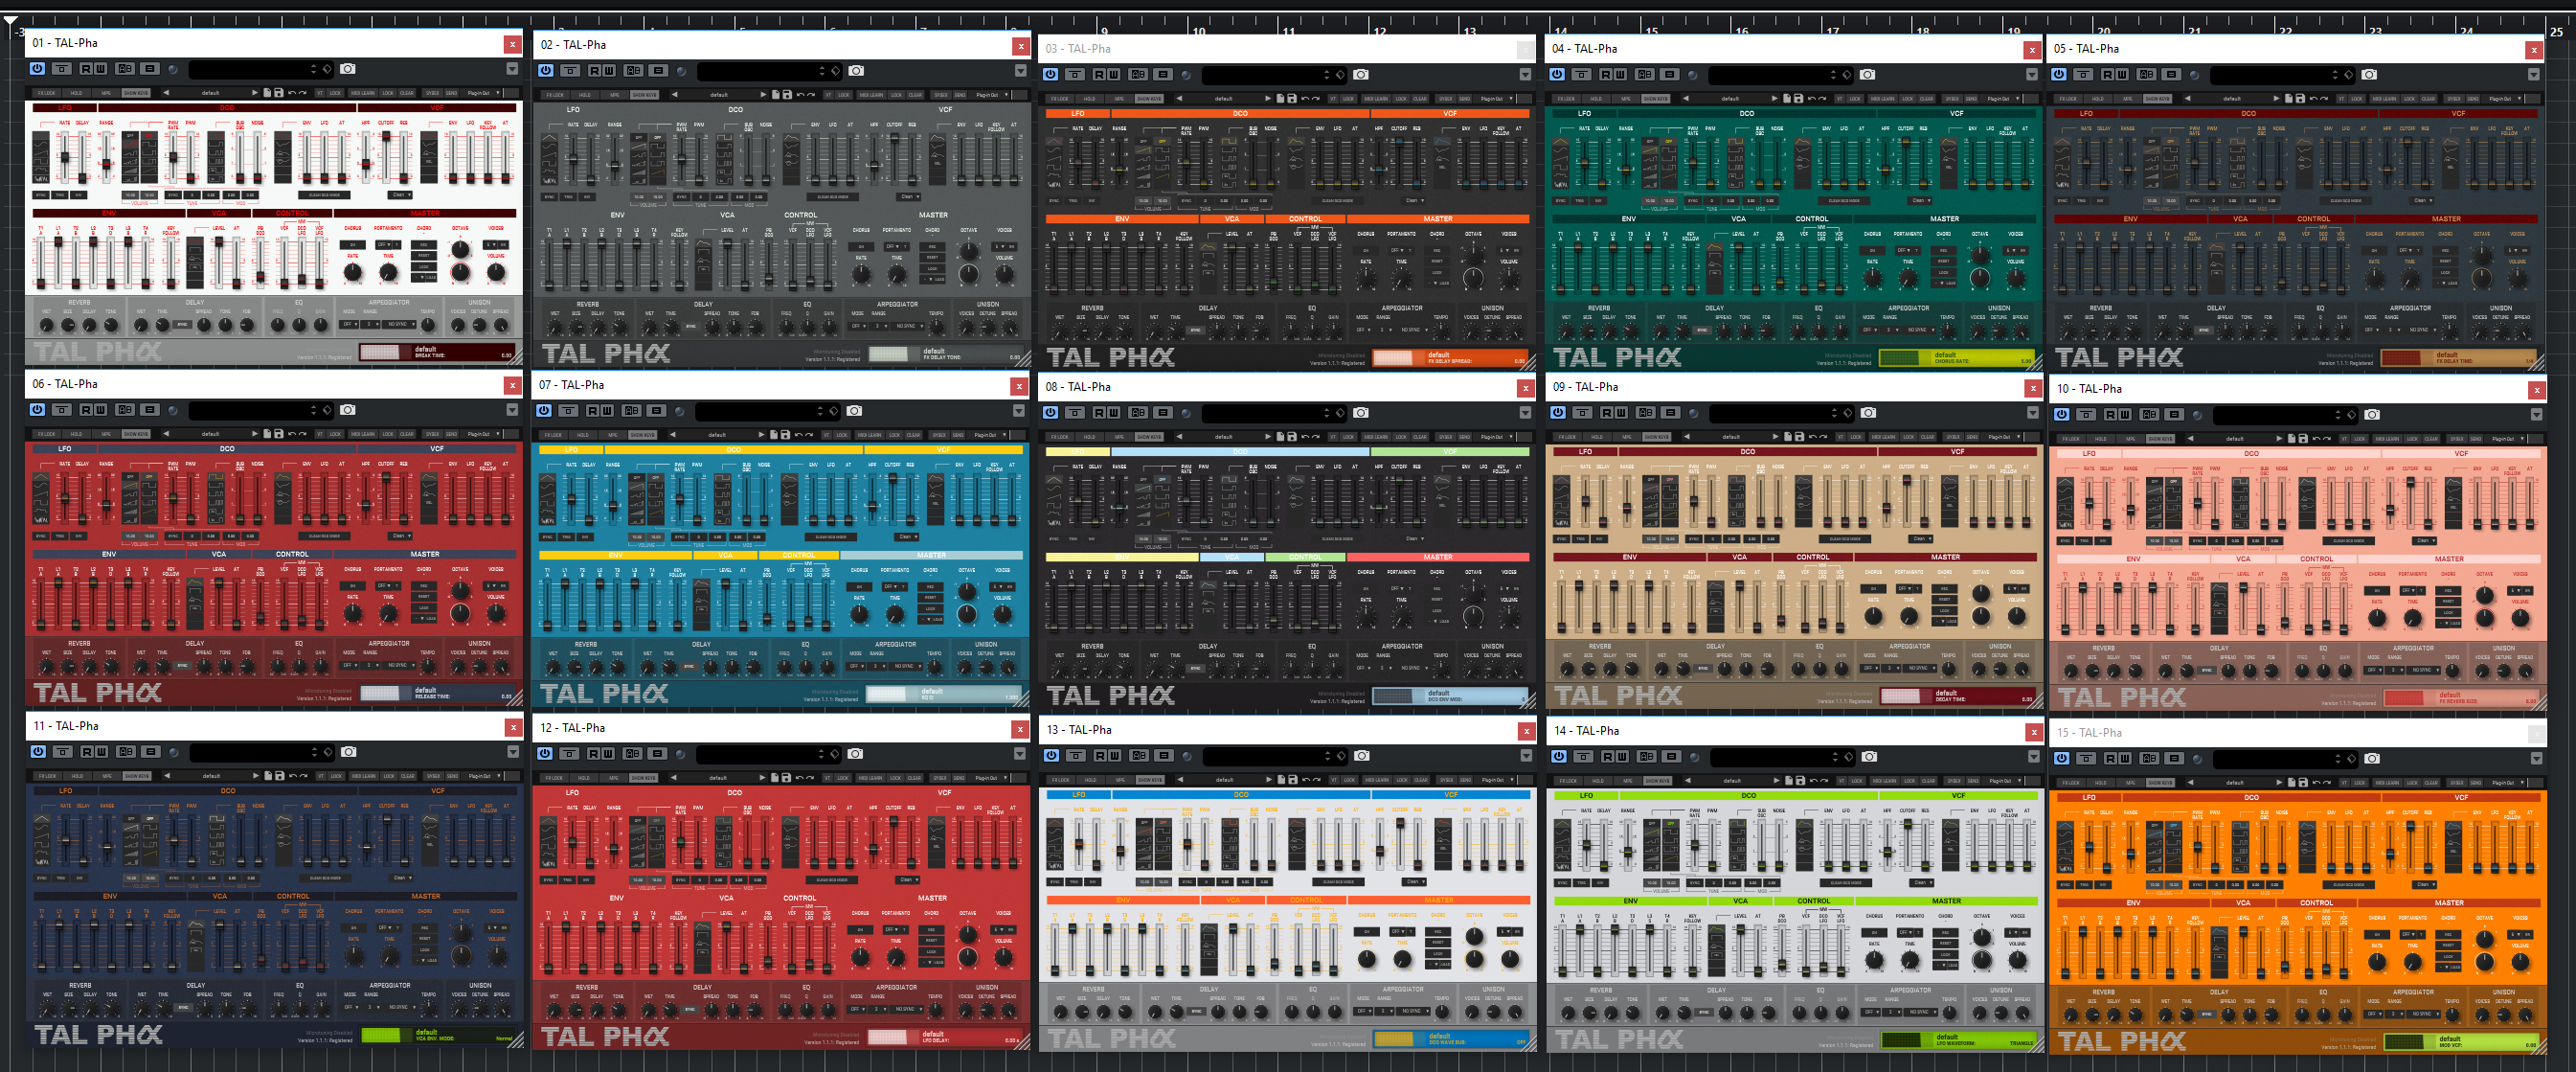Enable Write automation in 02 - TAL-Pha window
2576x1072 pixels.
[x=610, y=71]
